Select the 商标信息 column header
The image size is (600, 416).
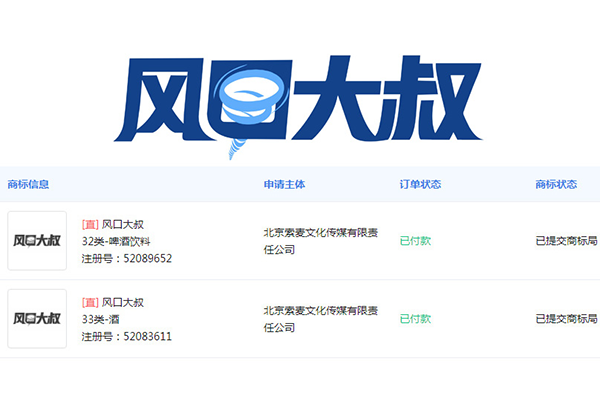(x=28, y=185)
